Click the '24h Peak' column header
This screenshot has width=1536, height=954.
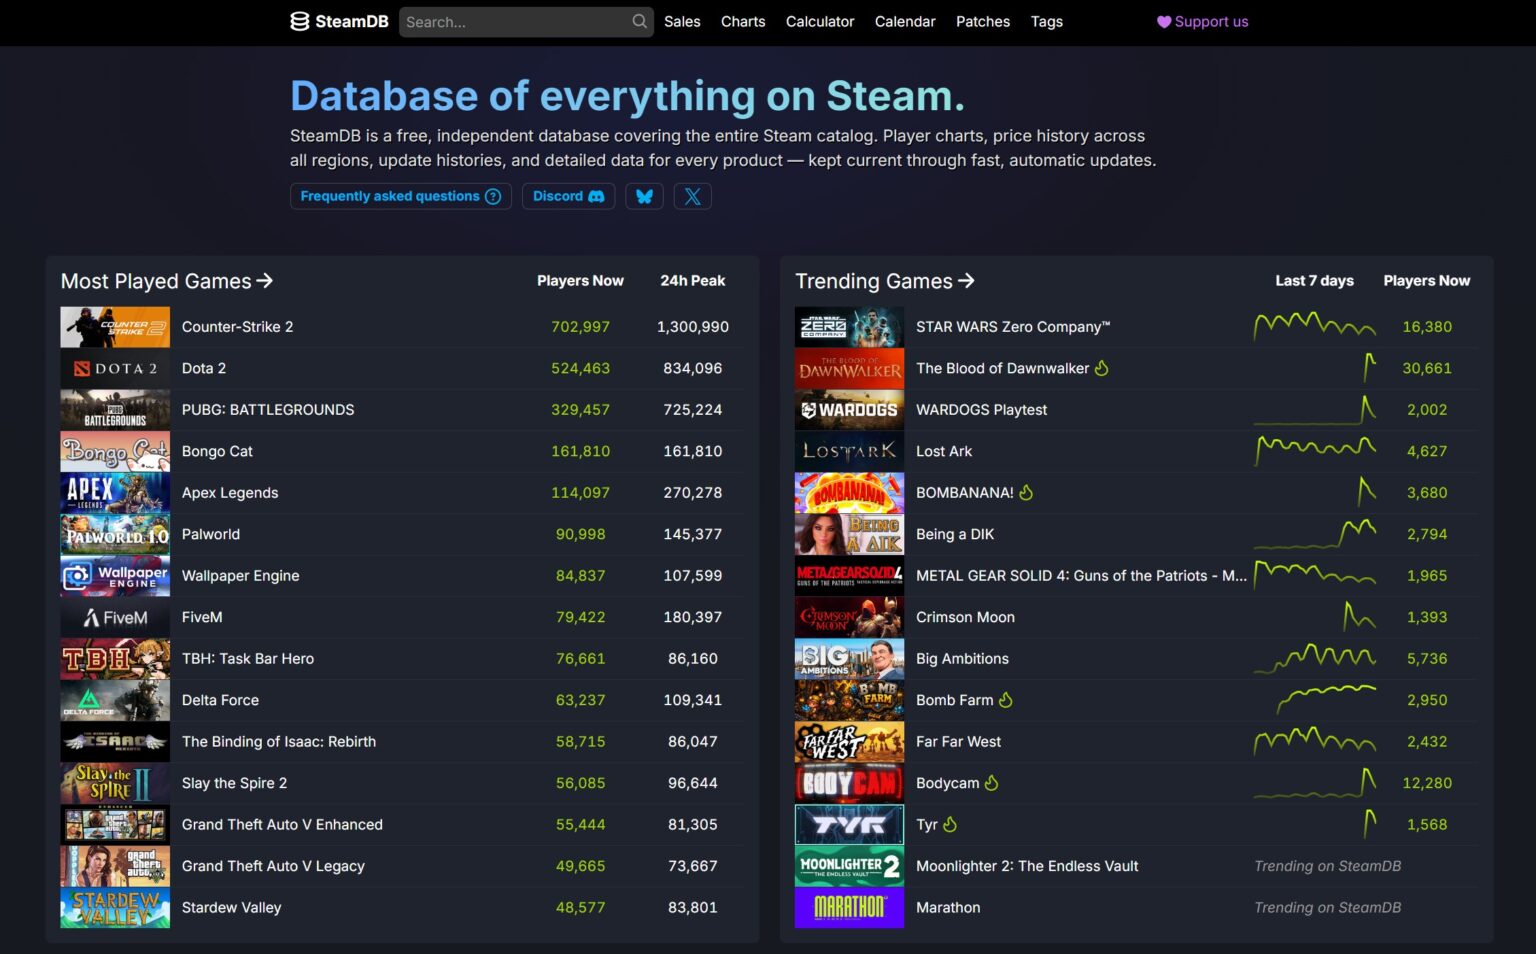pos(692,281)
